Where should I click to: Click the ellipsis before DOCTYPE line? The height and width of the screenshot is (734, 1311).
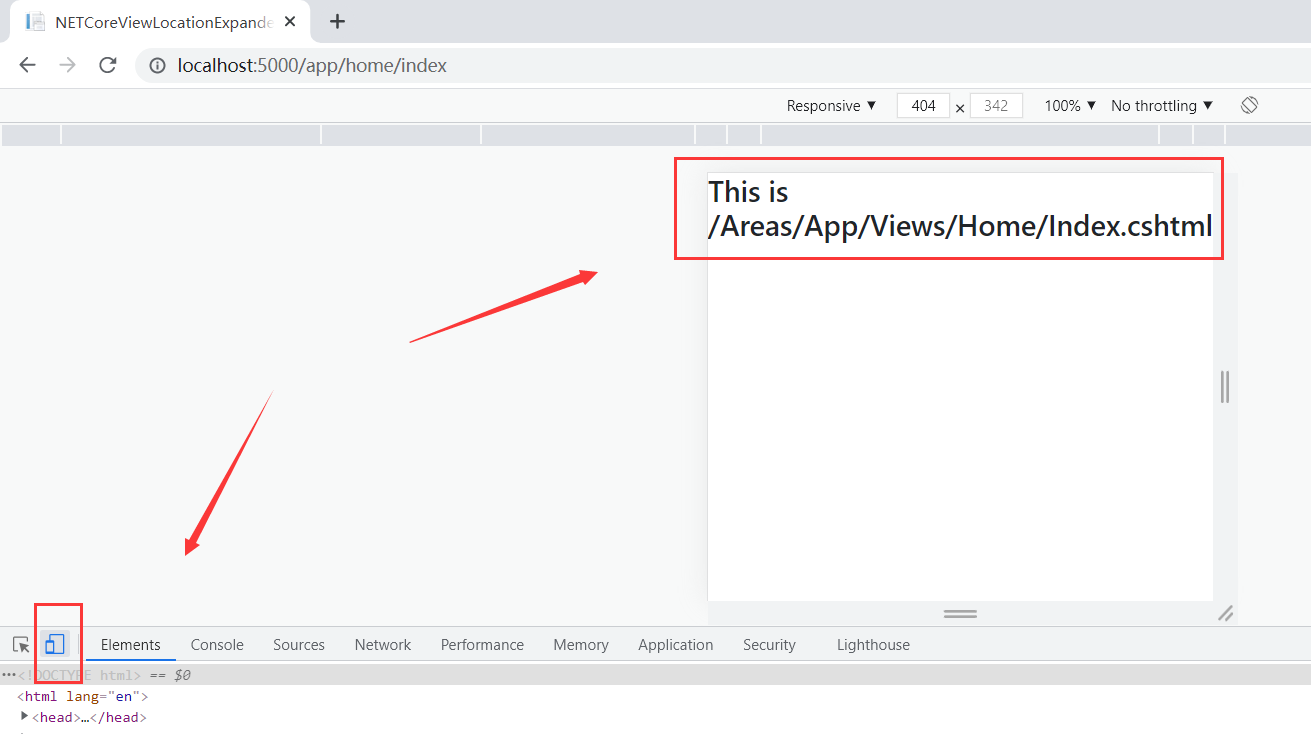[9, 675]
